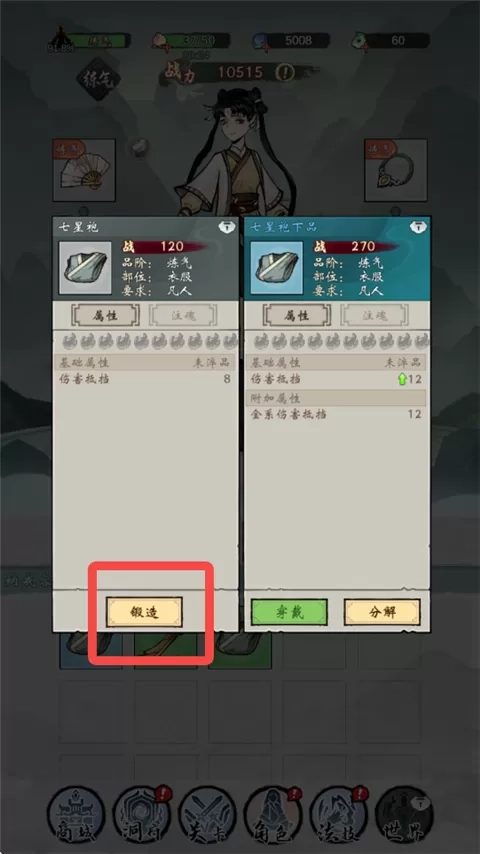Select 注魂 tab in left 七星袍 panel
The height and width of the screenshot is (854, 480).
coord(183,315)
